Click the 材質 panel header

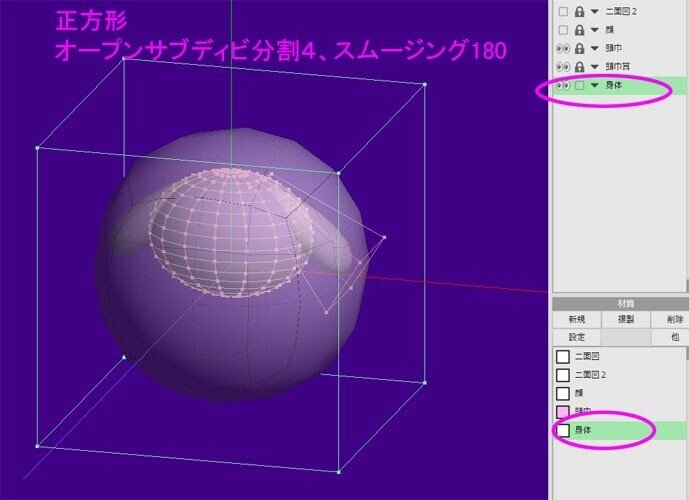(620, 303)
